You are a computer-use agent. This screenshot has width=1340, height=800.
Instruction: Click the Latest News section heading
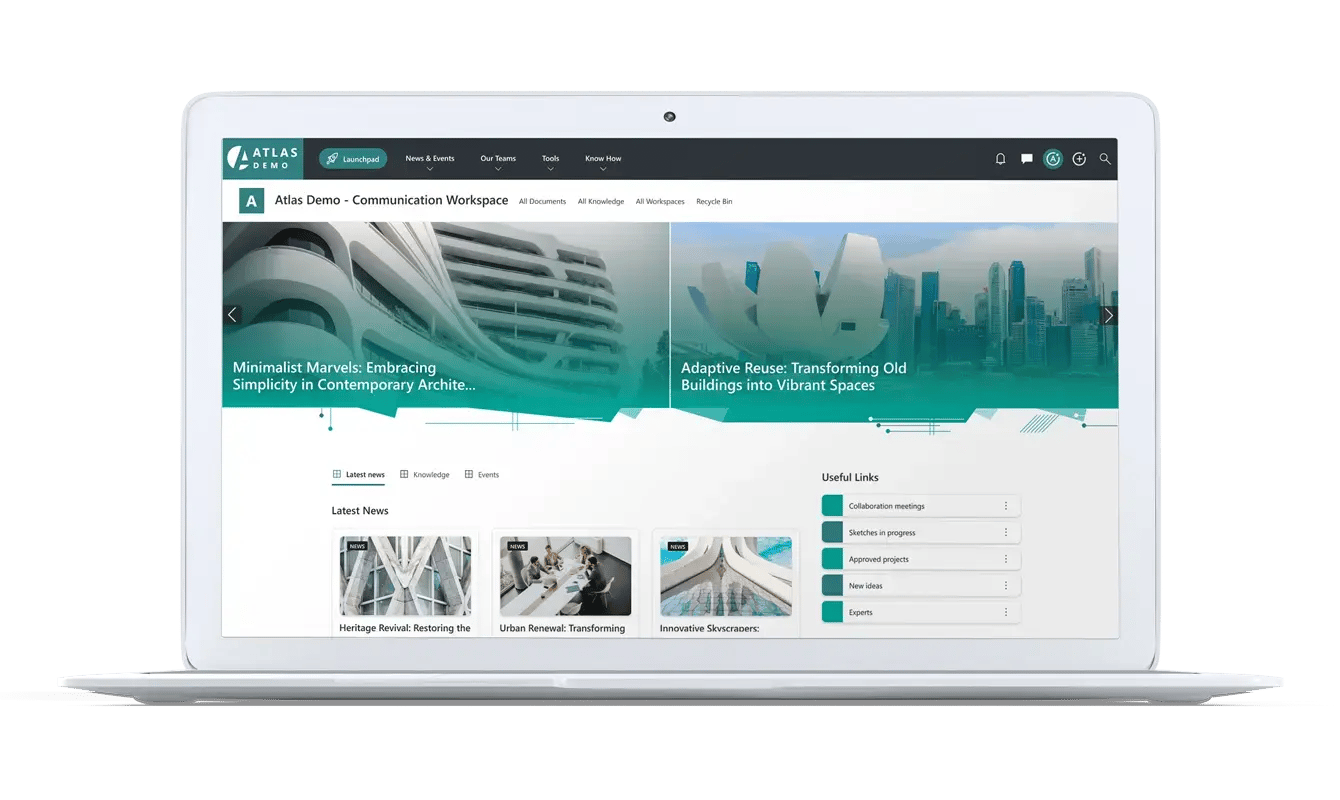[x=360, y=511]
